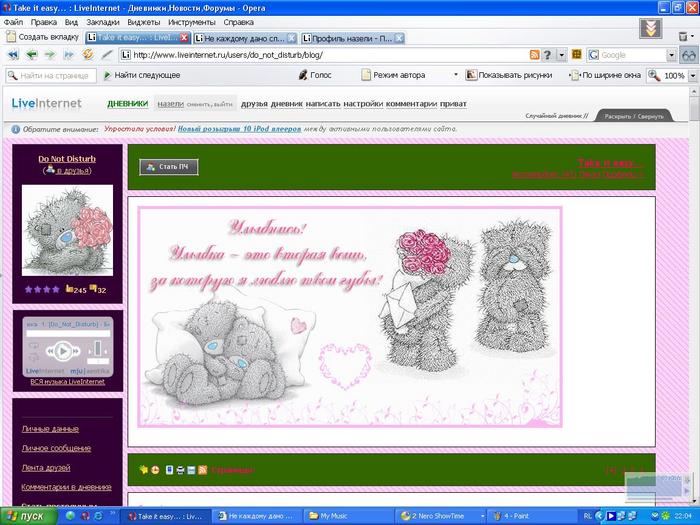The height and width of the screenshot is (525, 700).
Task: Click the info icon beside Обратите внимание
Action: pyautogui.click(x=16, y=129)
